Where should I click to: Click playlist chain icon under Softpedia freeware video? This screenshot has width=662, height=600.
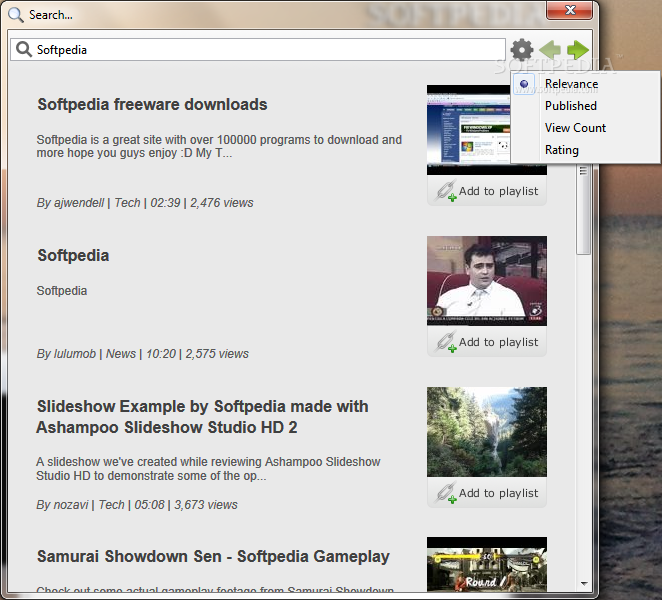pyautogui.click(x=446, y=191)
